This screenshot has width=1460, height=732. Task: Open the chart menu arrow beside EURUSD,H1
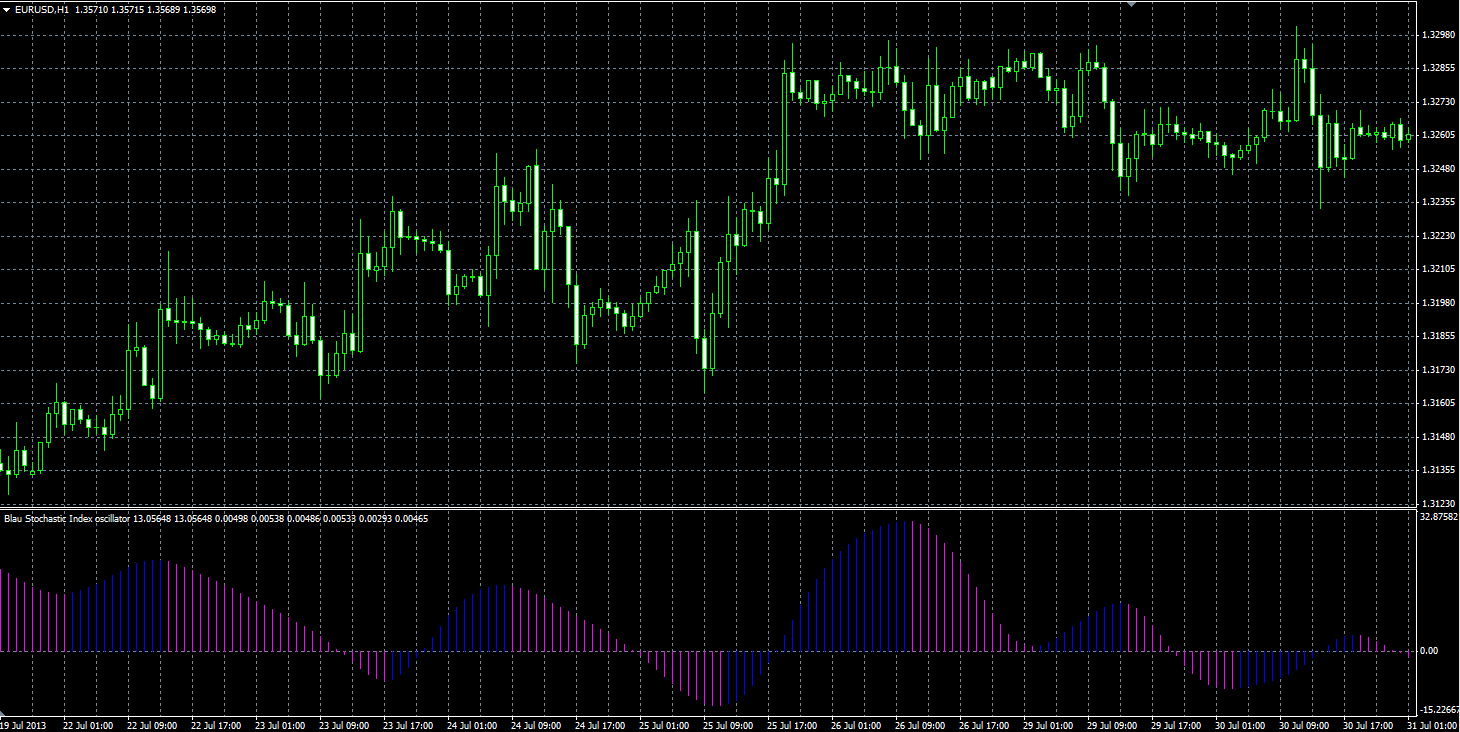tap(8, 9)
